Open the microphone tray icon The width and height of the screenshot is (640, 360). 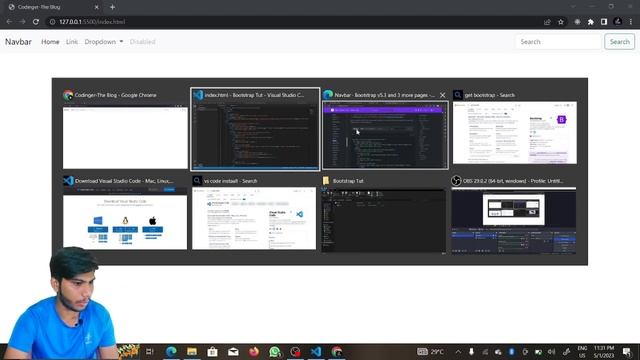[x=471, y=351]
